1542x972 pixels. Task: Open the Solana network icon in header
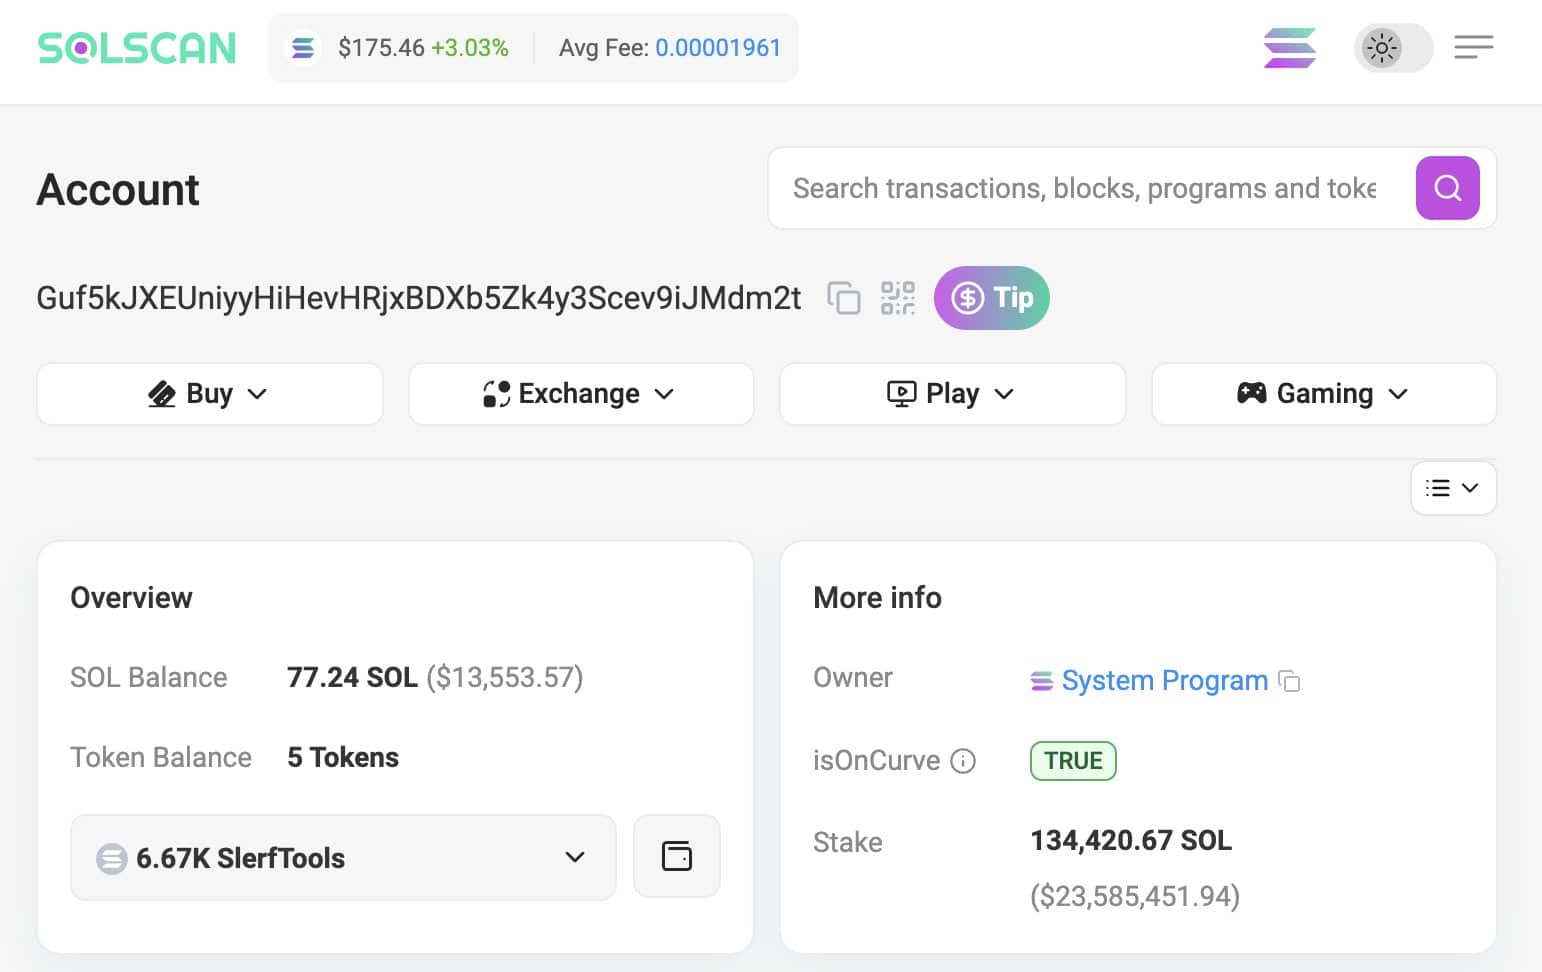point(1289,48)
